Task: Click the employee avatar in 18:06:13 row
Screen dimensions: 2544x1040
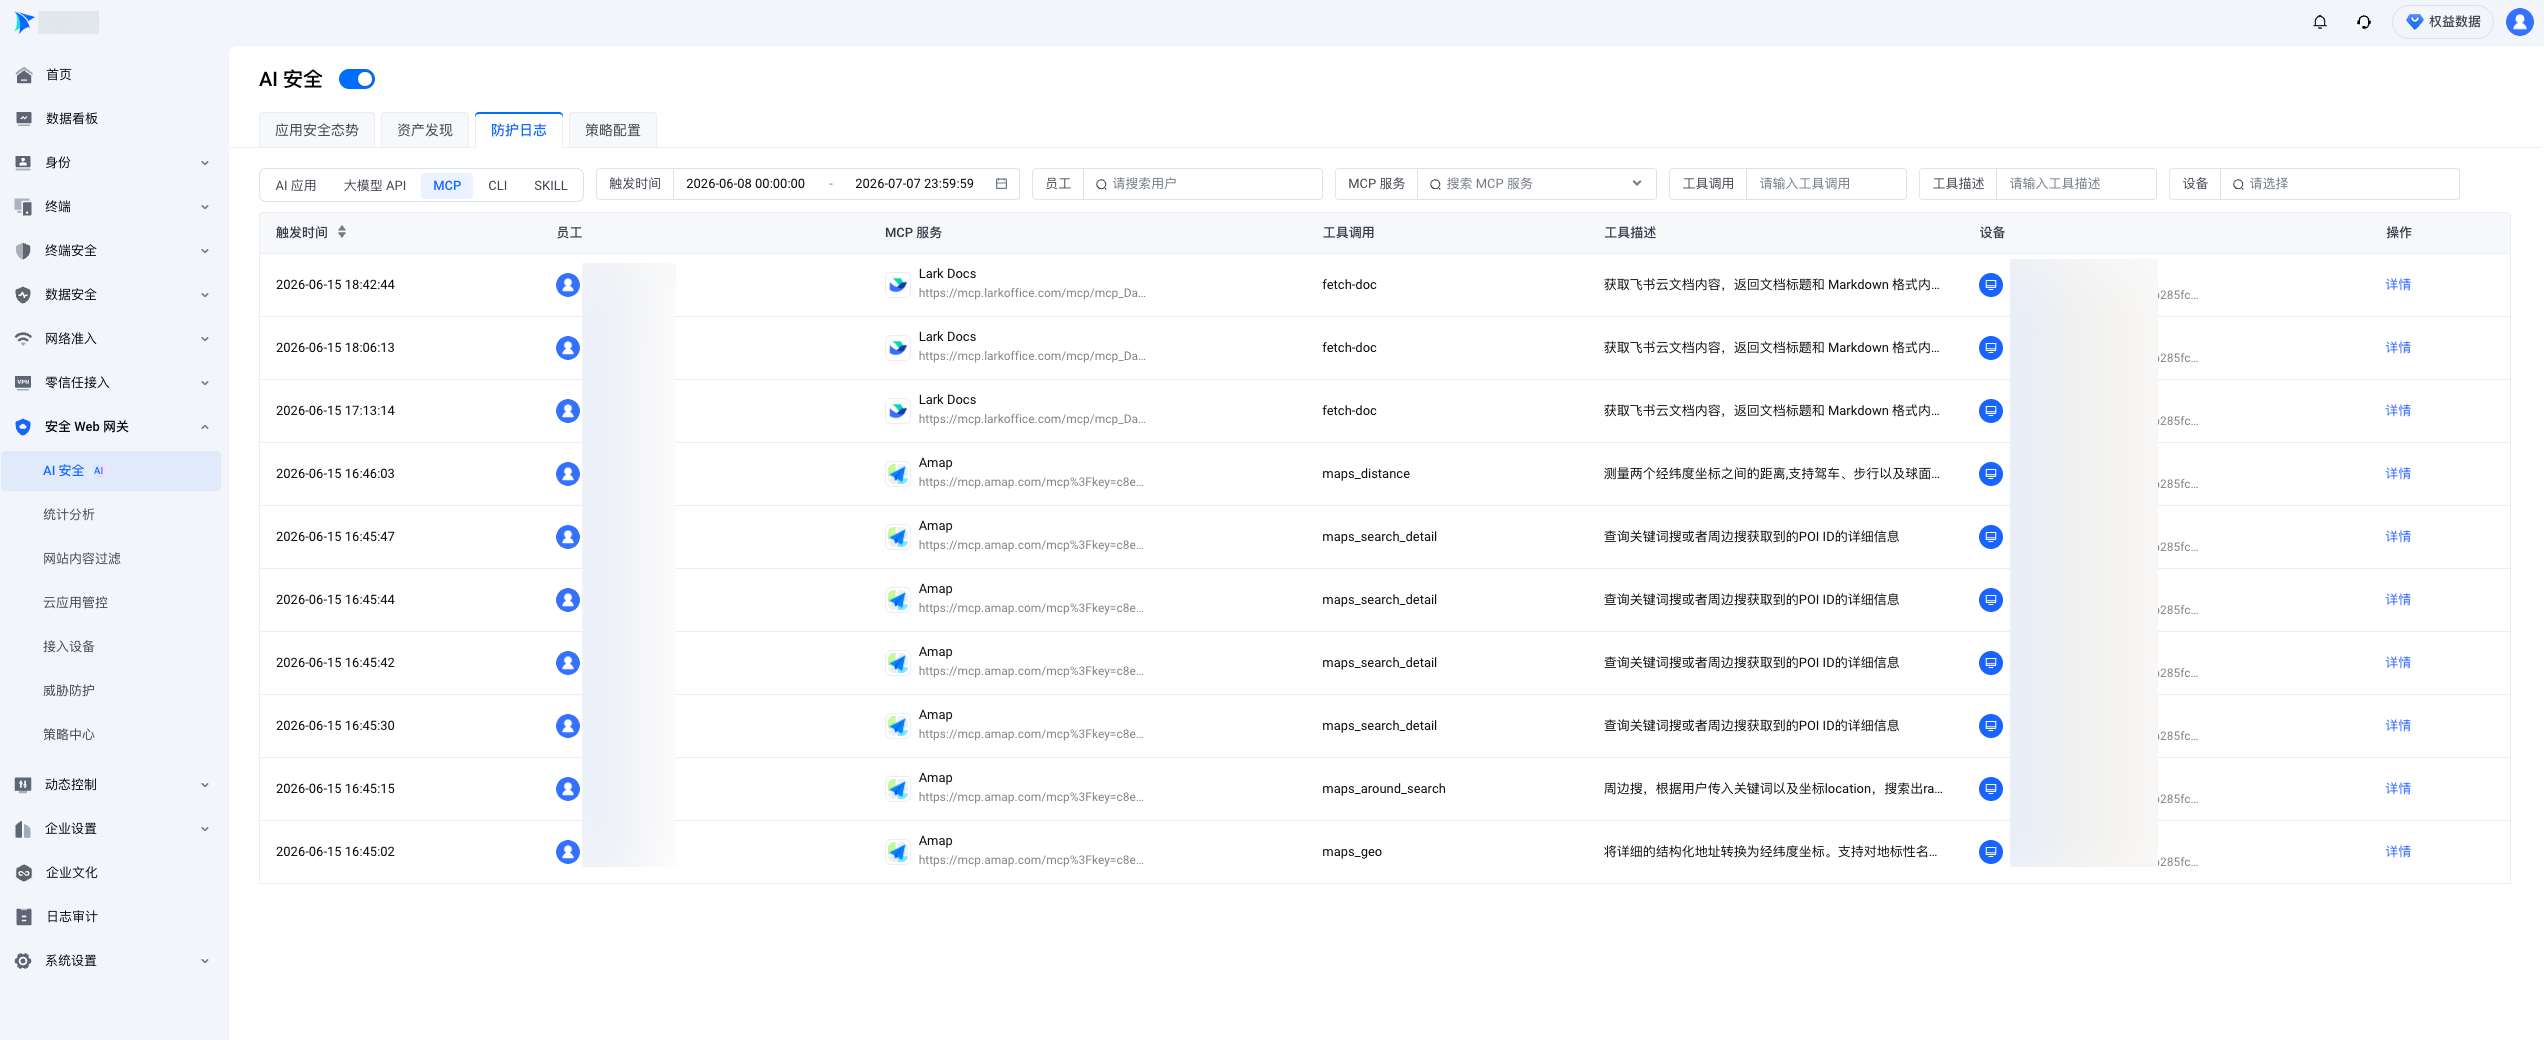Action: point(568,348)
